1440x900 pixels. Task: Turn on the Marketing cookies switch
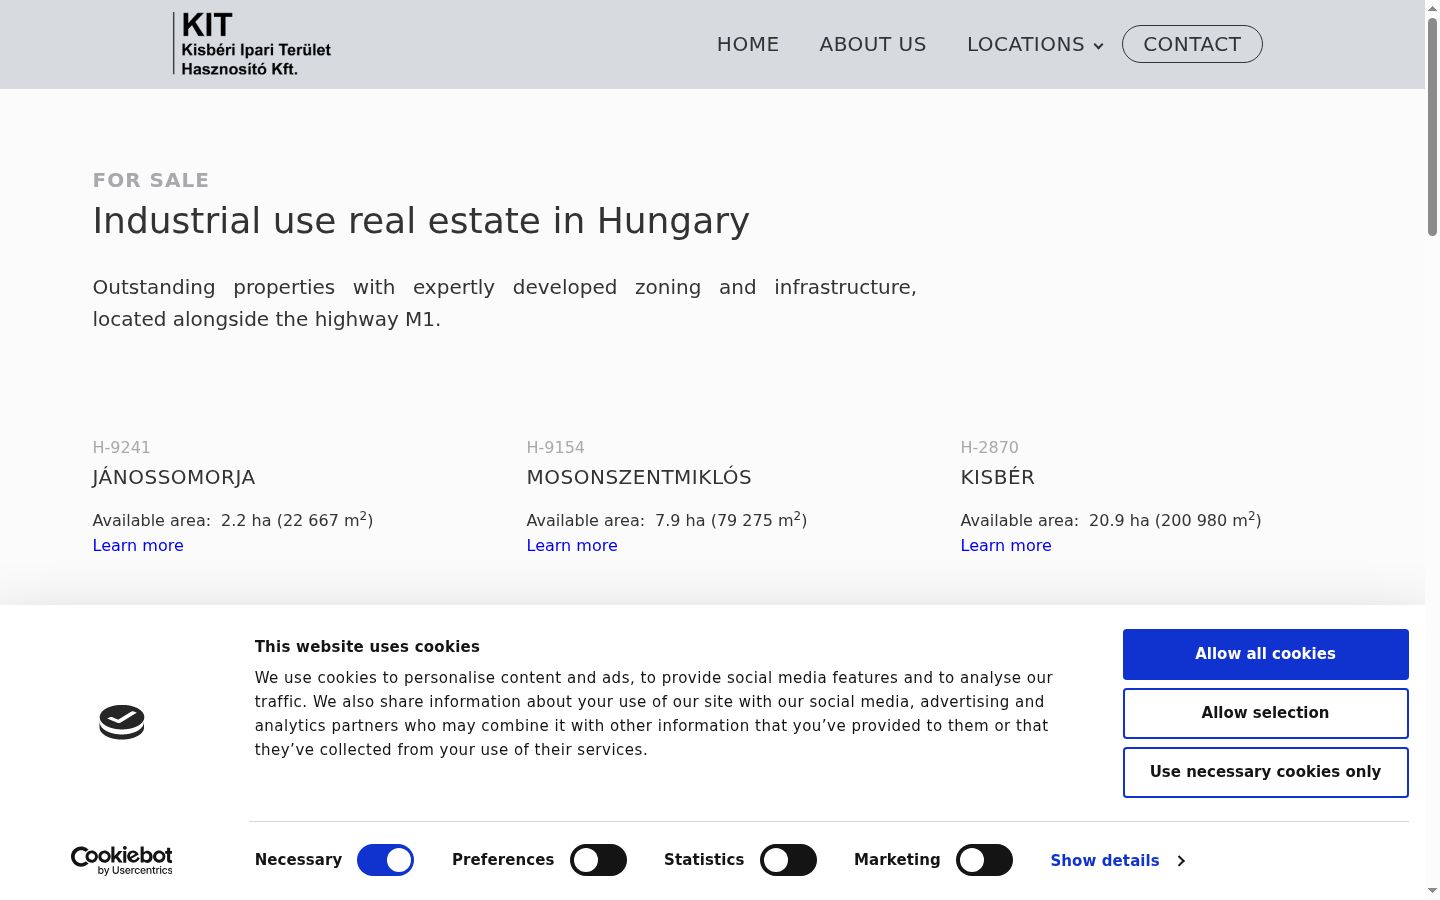point(984,860)
